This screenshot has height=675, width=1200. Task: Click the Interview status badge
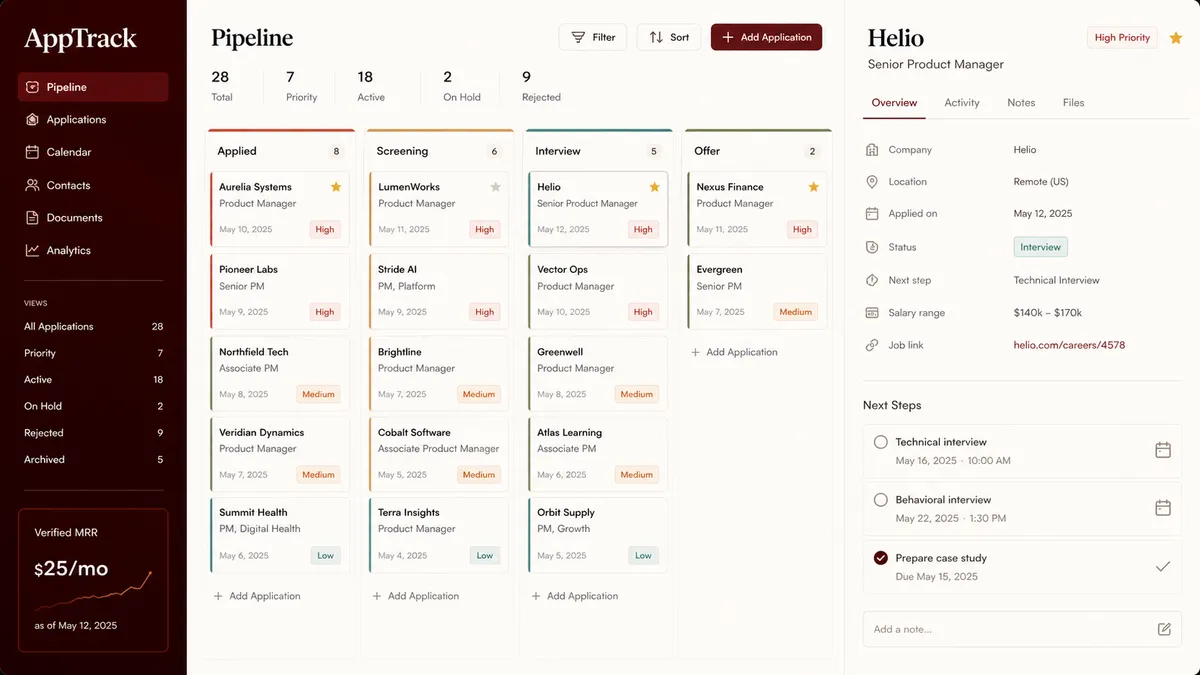[1040, 247]
